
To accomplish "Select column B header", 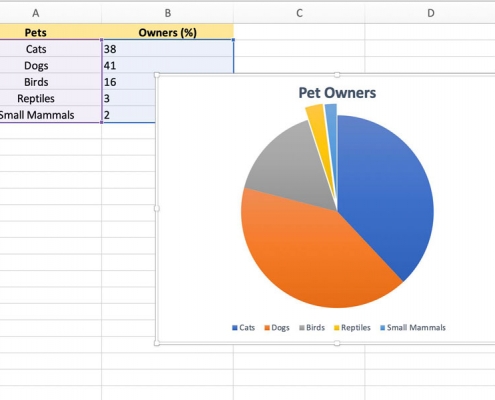I will click(x=167, y=13).
